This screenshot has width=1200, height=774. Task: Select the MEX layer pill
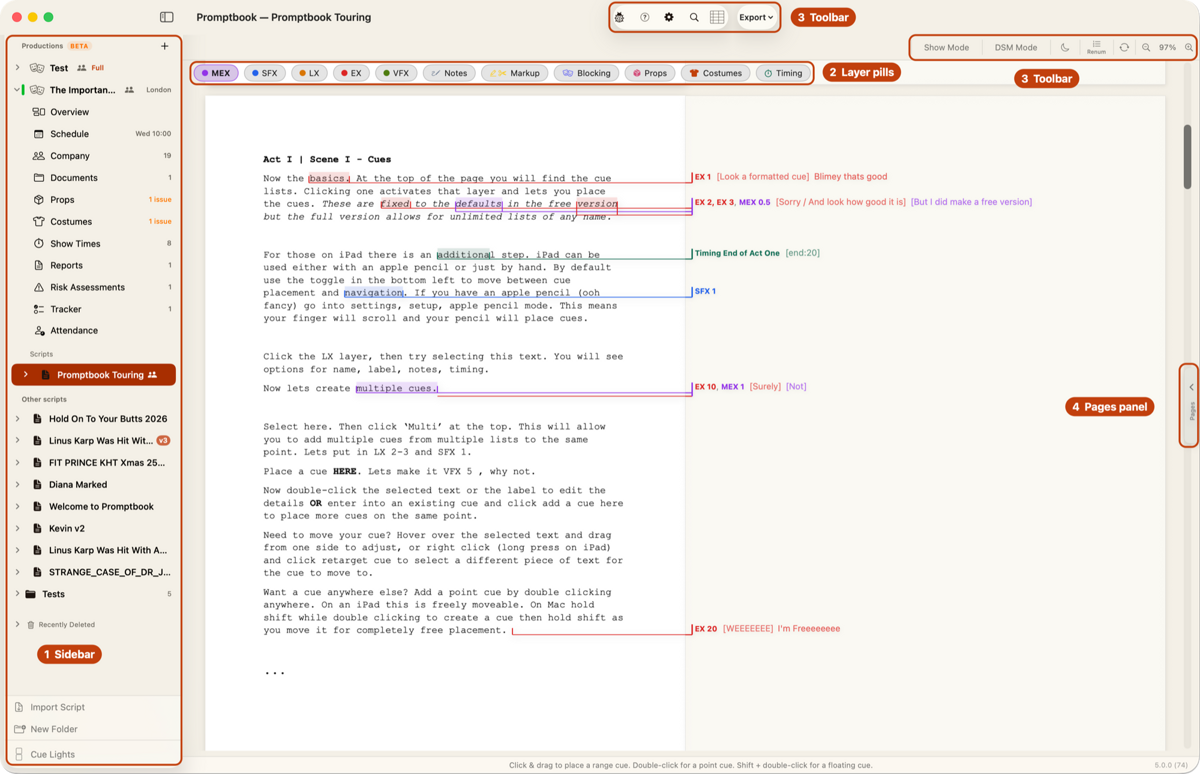[x=216, y=73]
